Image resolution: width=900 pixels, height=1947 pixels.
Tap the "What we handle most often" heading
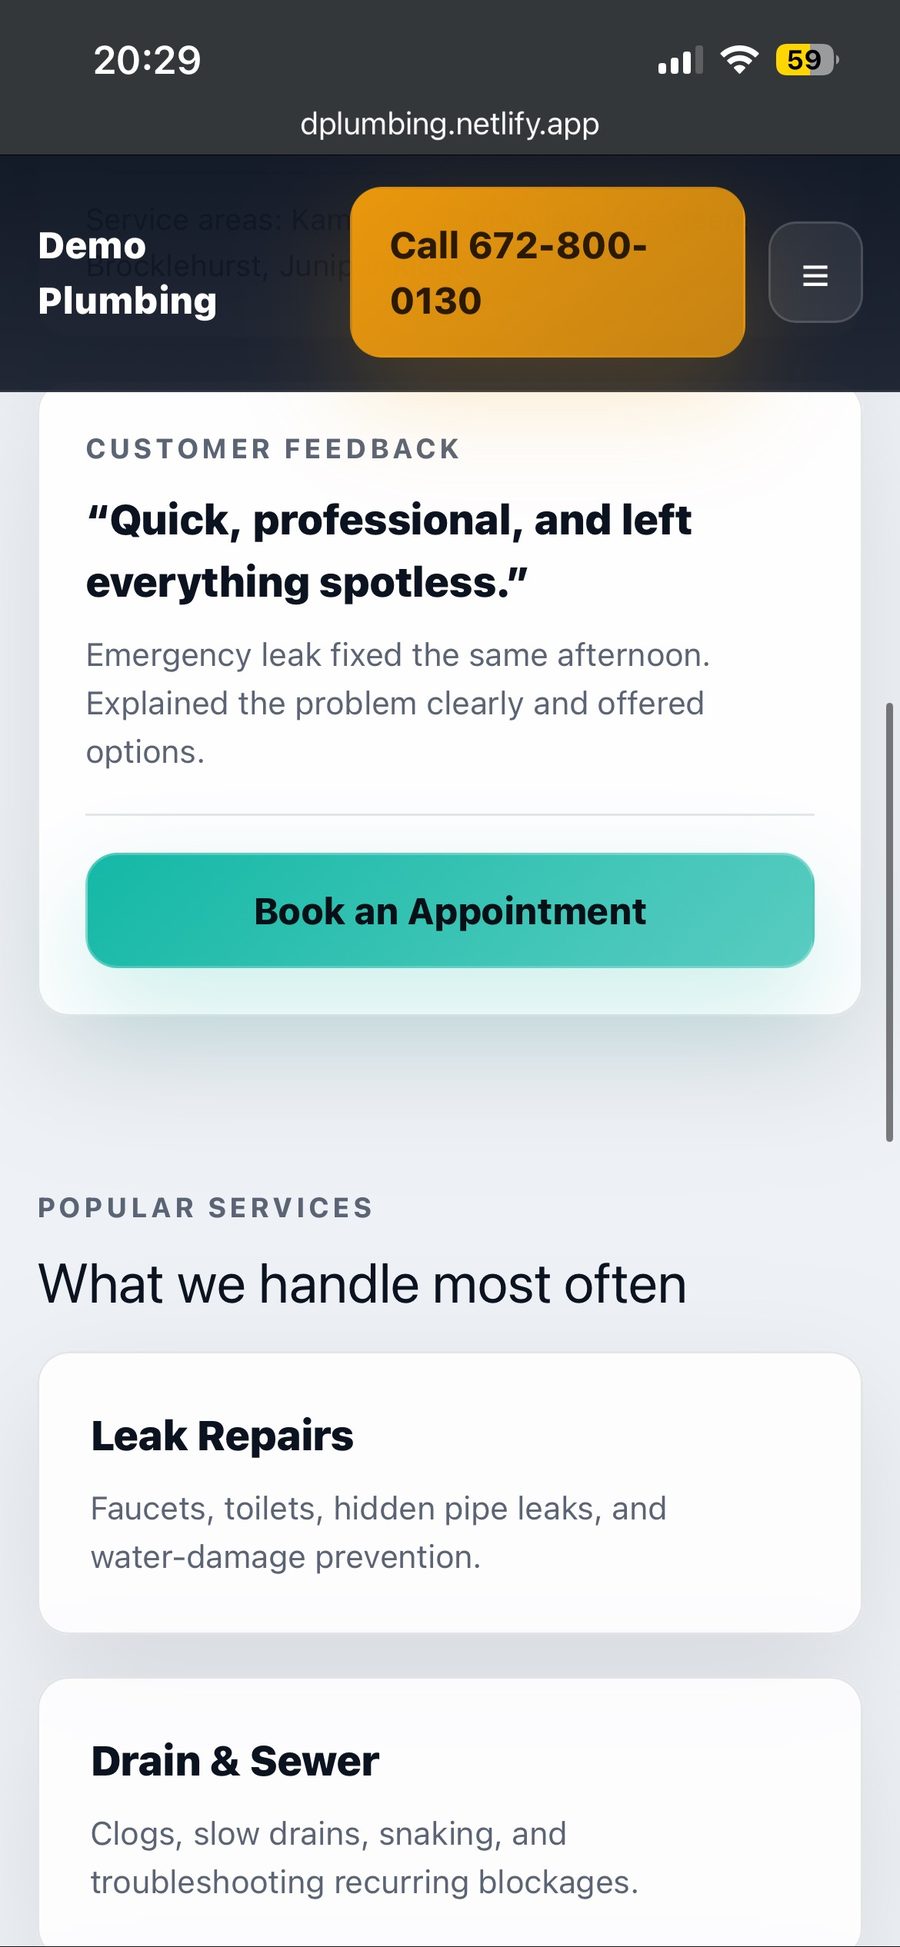[x=362, y=1284]
